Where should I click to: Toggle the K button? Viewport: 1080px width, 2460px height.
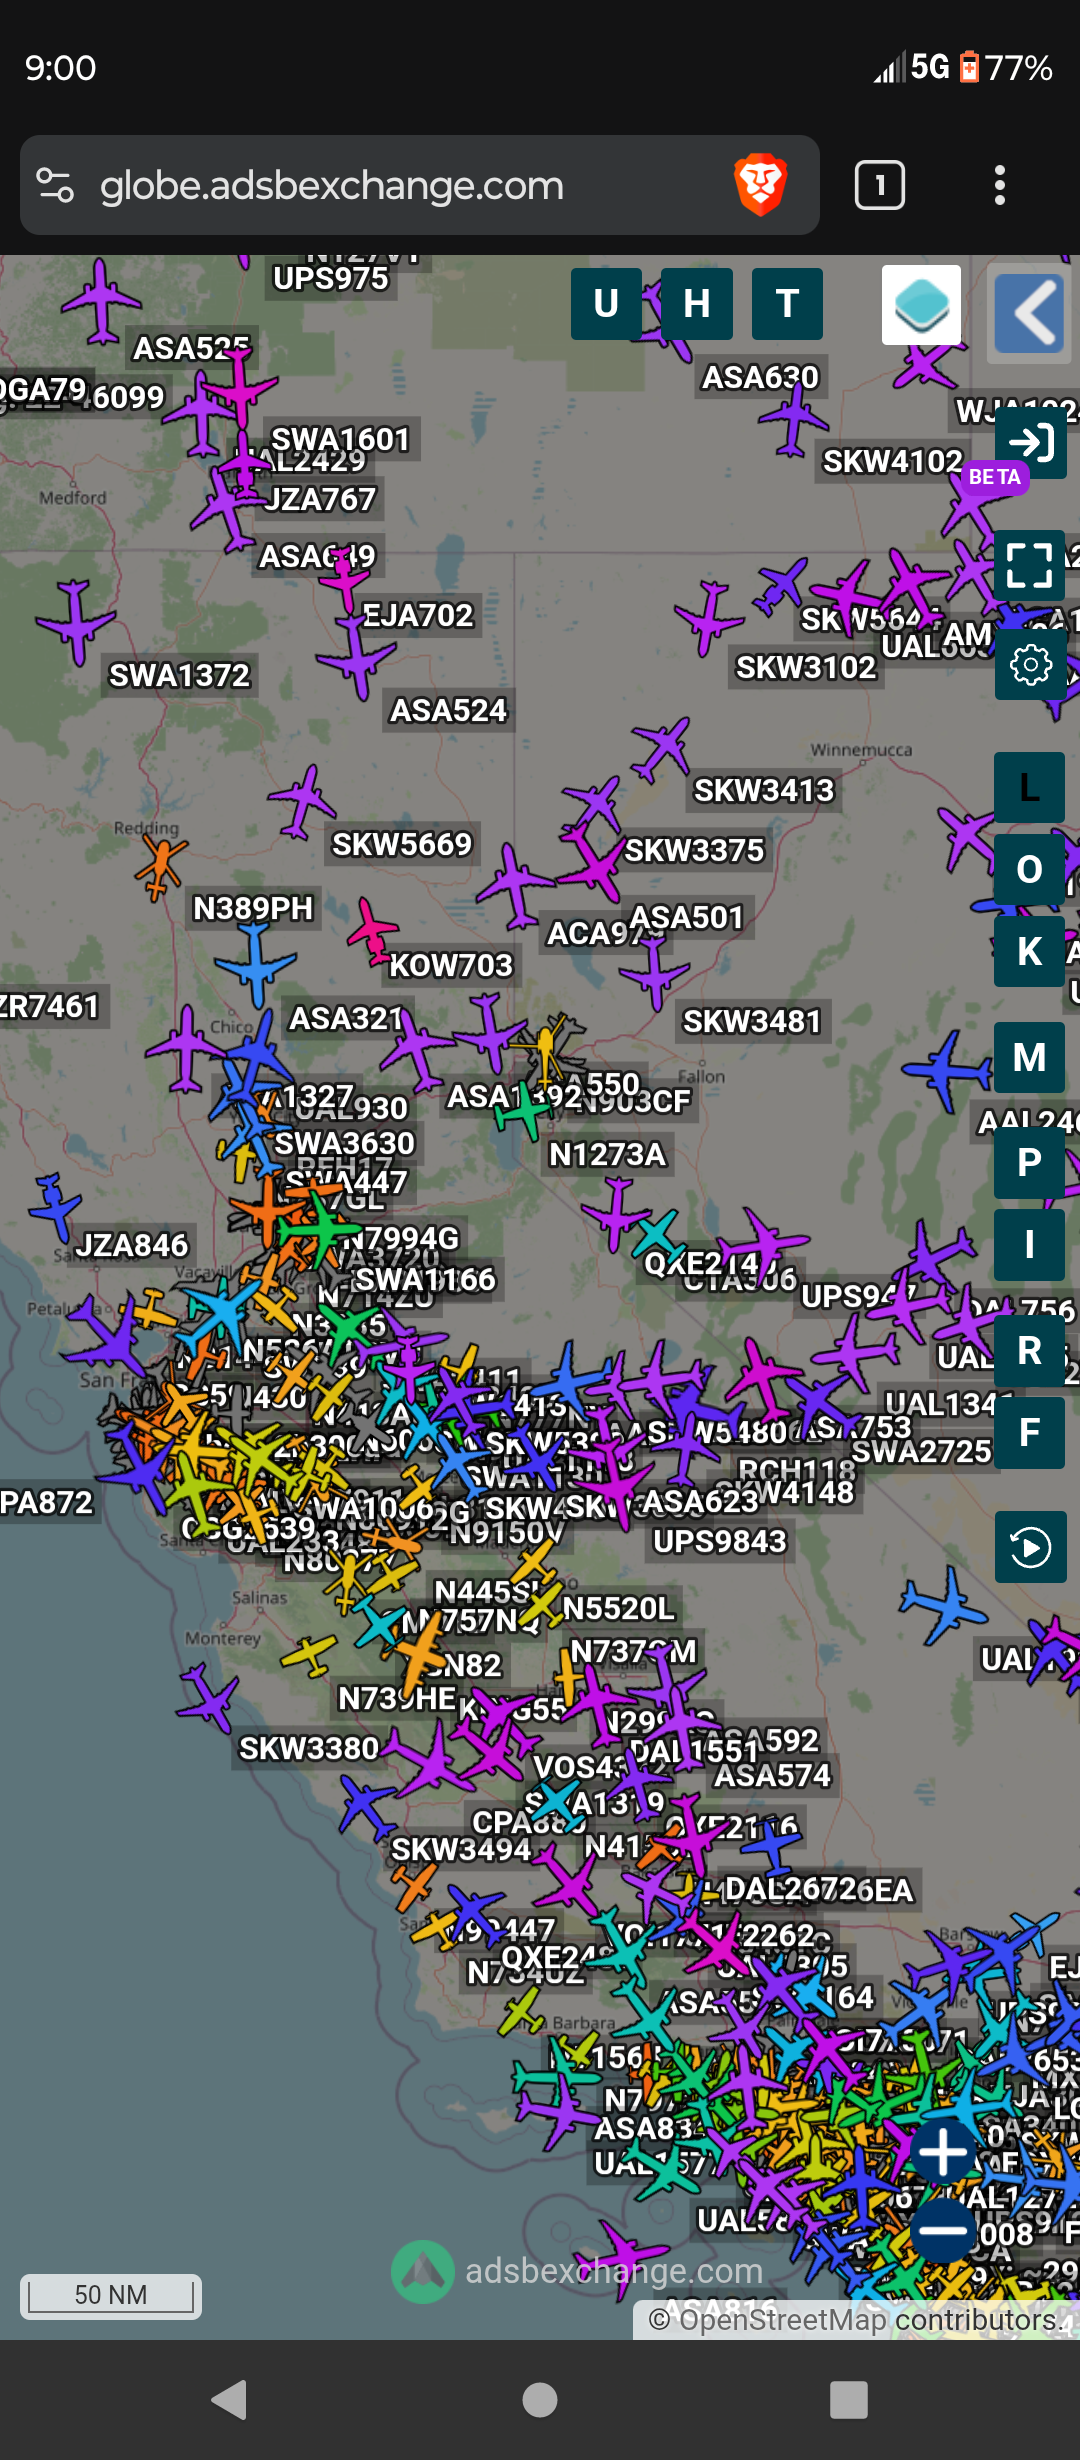pos(1029,952)
